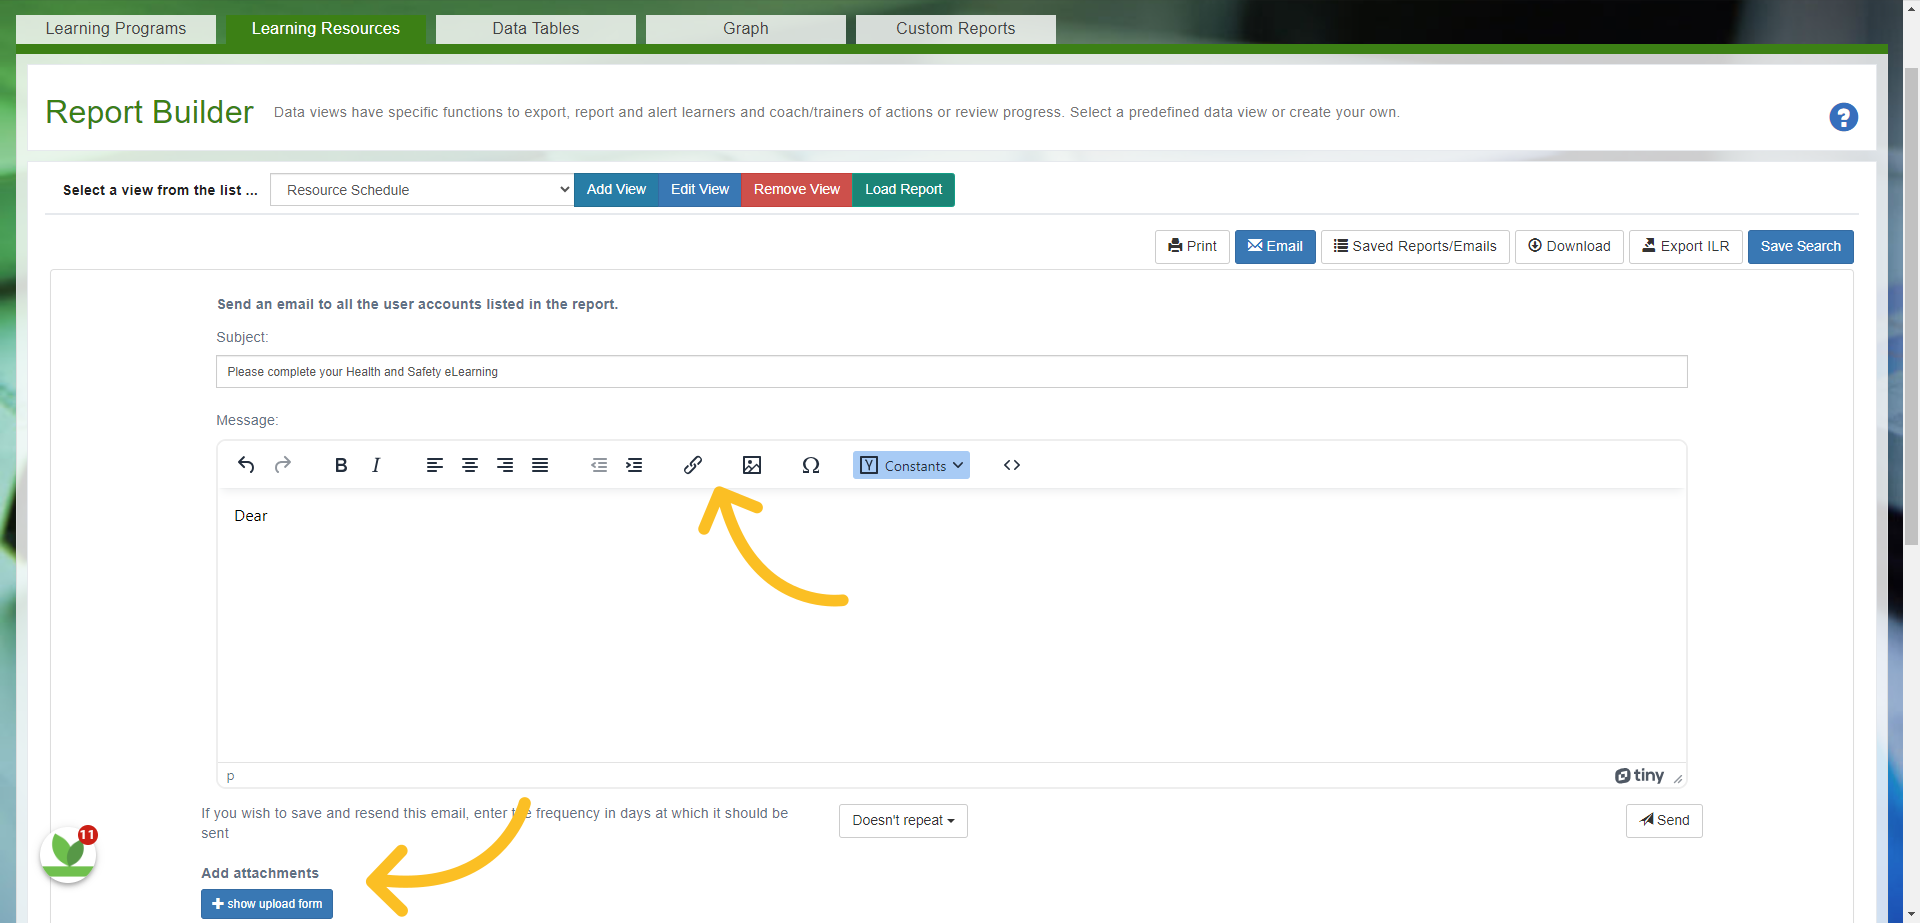
Task: Open the Doesn't repeat frequency dropdown
Action: tap(903, 821)
